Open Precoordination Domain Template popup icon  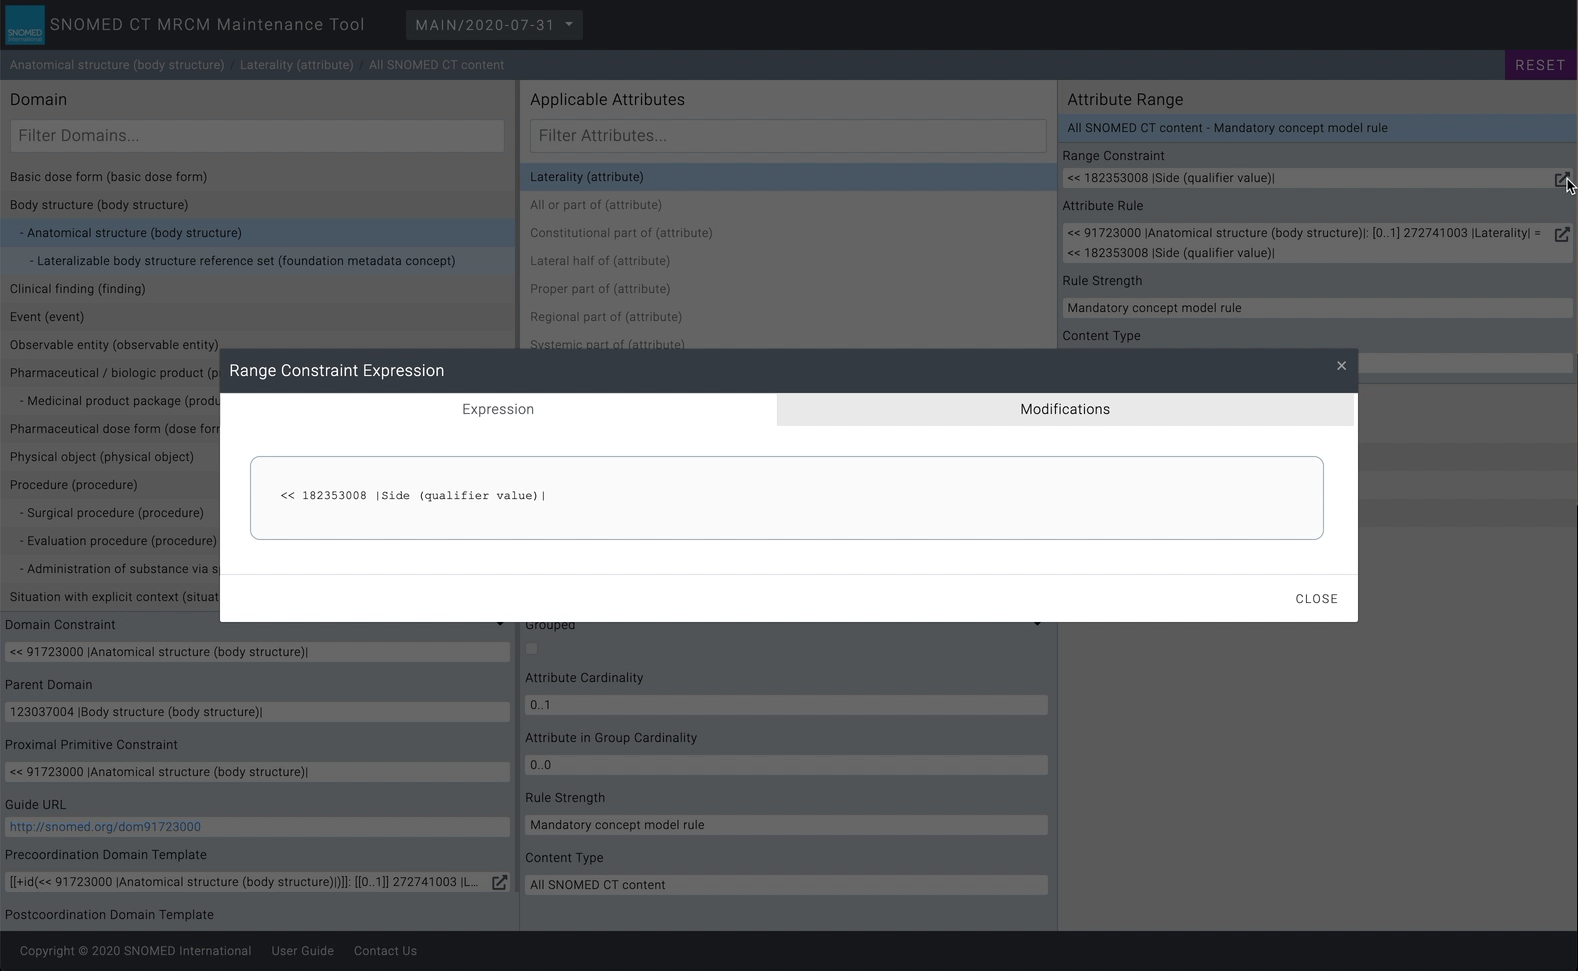(x=499, y=882)
